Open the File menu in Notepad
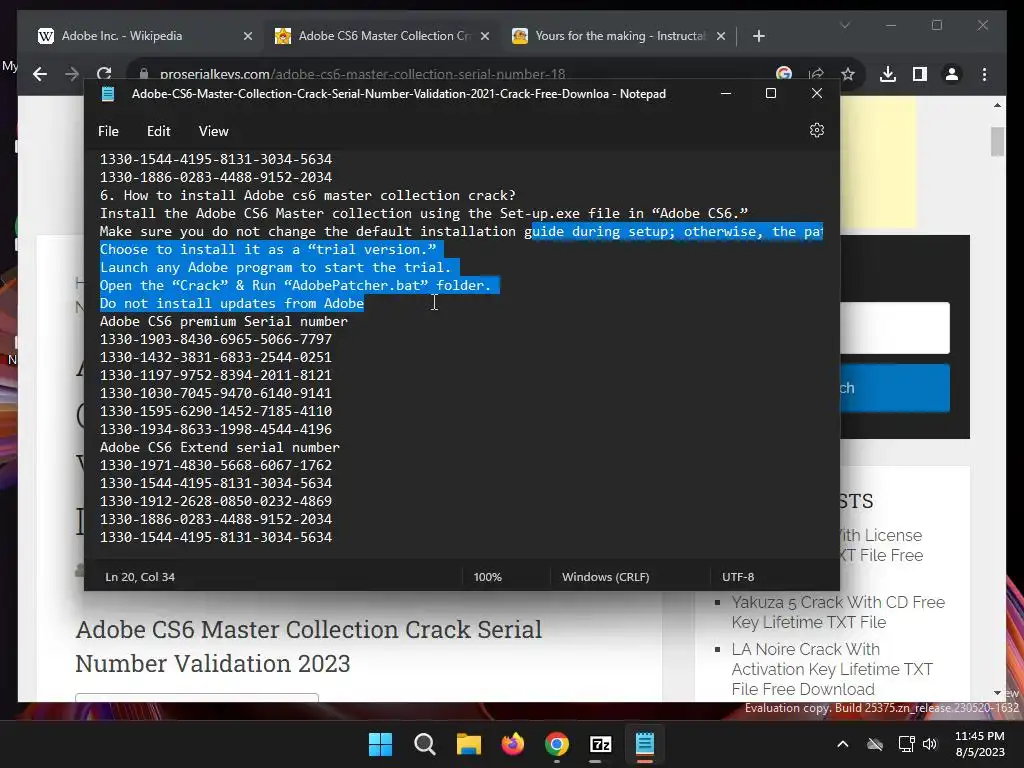 [x=108, y=131]
